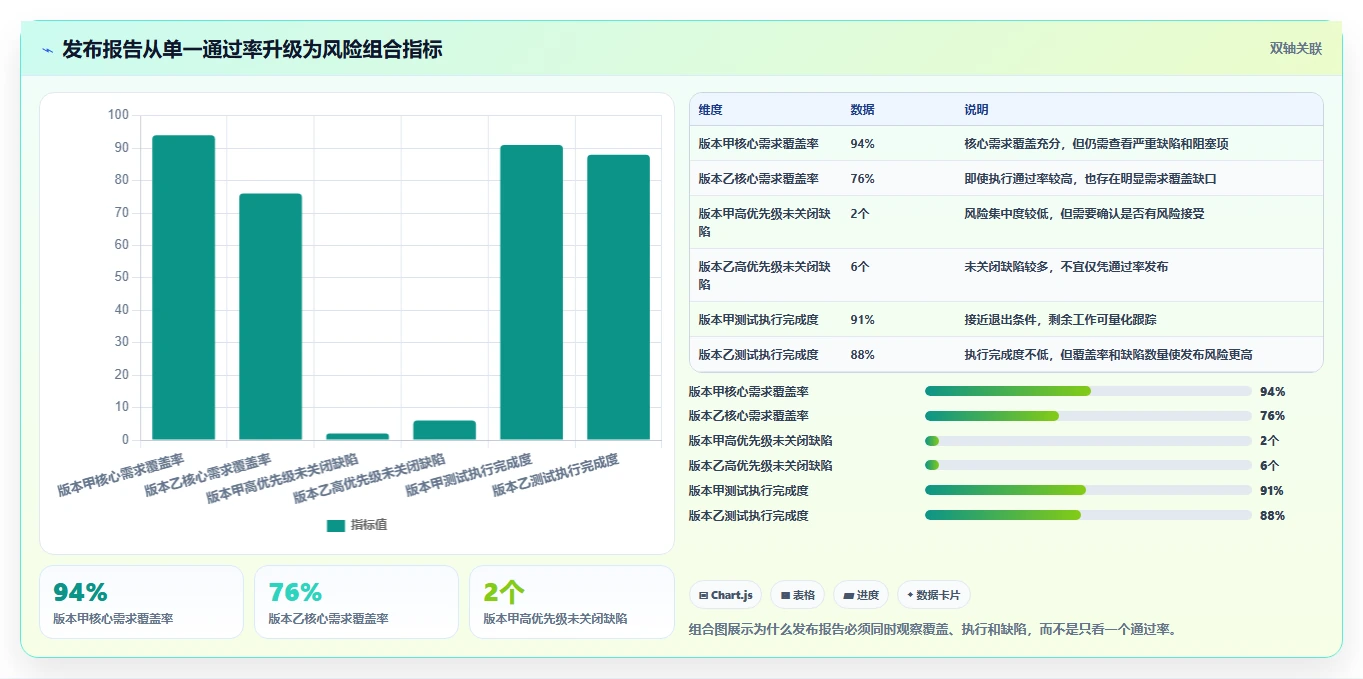Image resolution: width=1363 pixels, height=679 pixels.
Task: Click the 版本甲测试执行完成度 x-axis label
Action: click(468, 475)
